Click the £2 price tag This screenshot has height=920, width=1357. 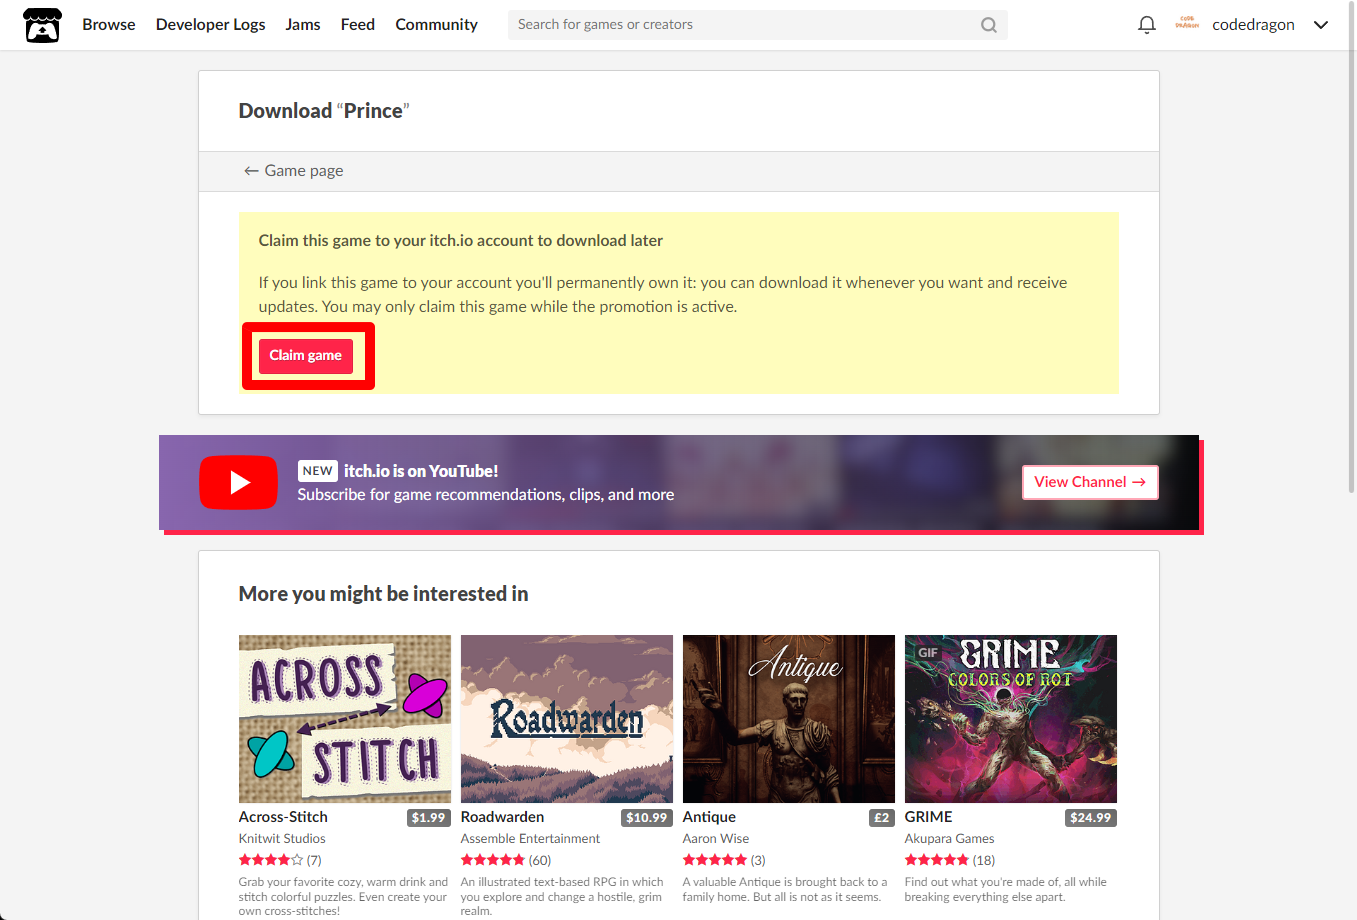click(881, 818)
